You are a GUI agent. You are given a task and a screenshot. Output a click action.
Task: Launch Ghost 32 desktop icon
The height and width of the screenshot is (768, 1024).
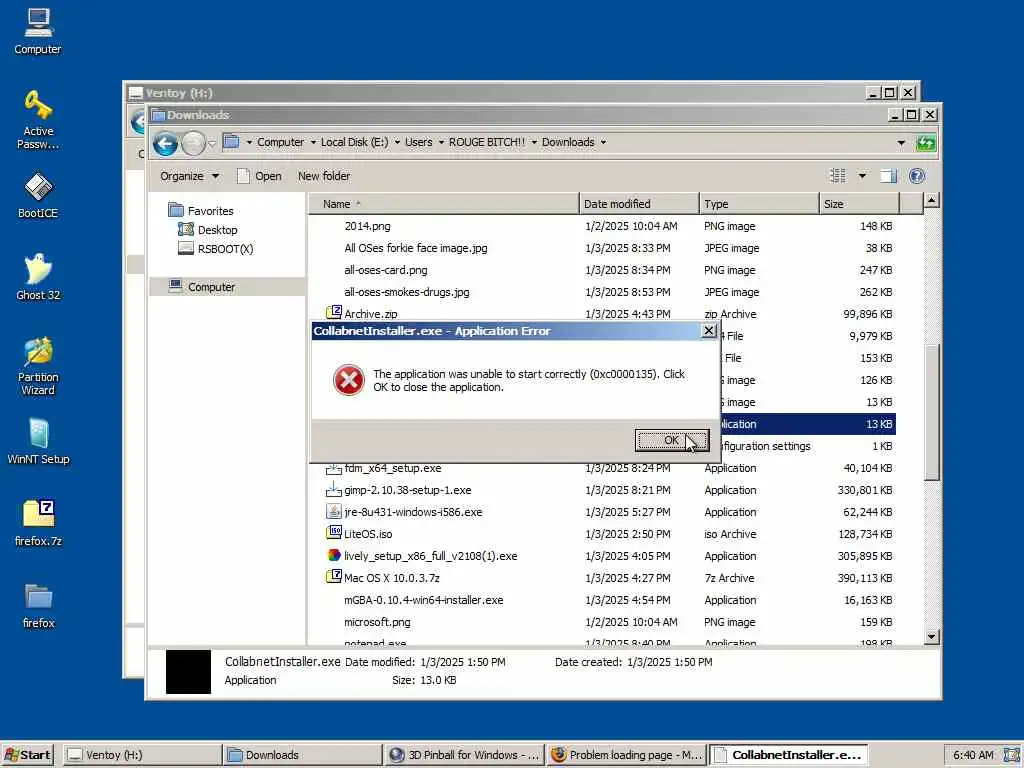click(38, 277)
